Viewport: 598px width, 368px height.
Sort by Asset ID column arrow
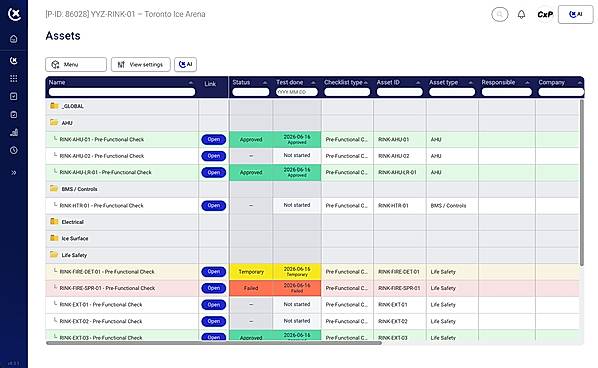coord(418,83)
